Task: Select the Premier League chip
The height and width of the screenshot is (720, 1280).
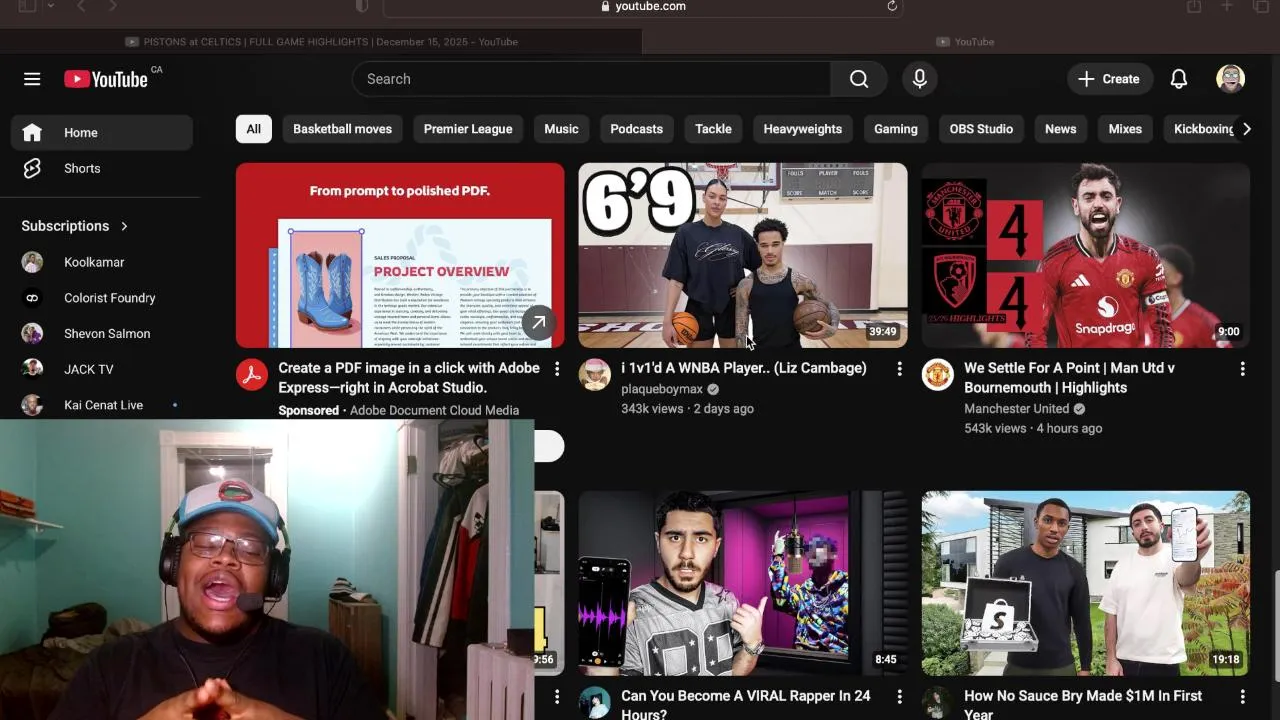Action: point(468,129)
